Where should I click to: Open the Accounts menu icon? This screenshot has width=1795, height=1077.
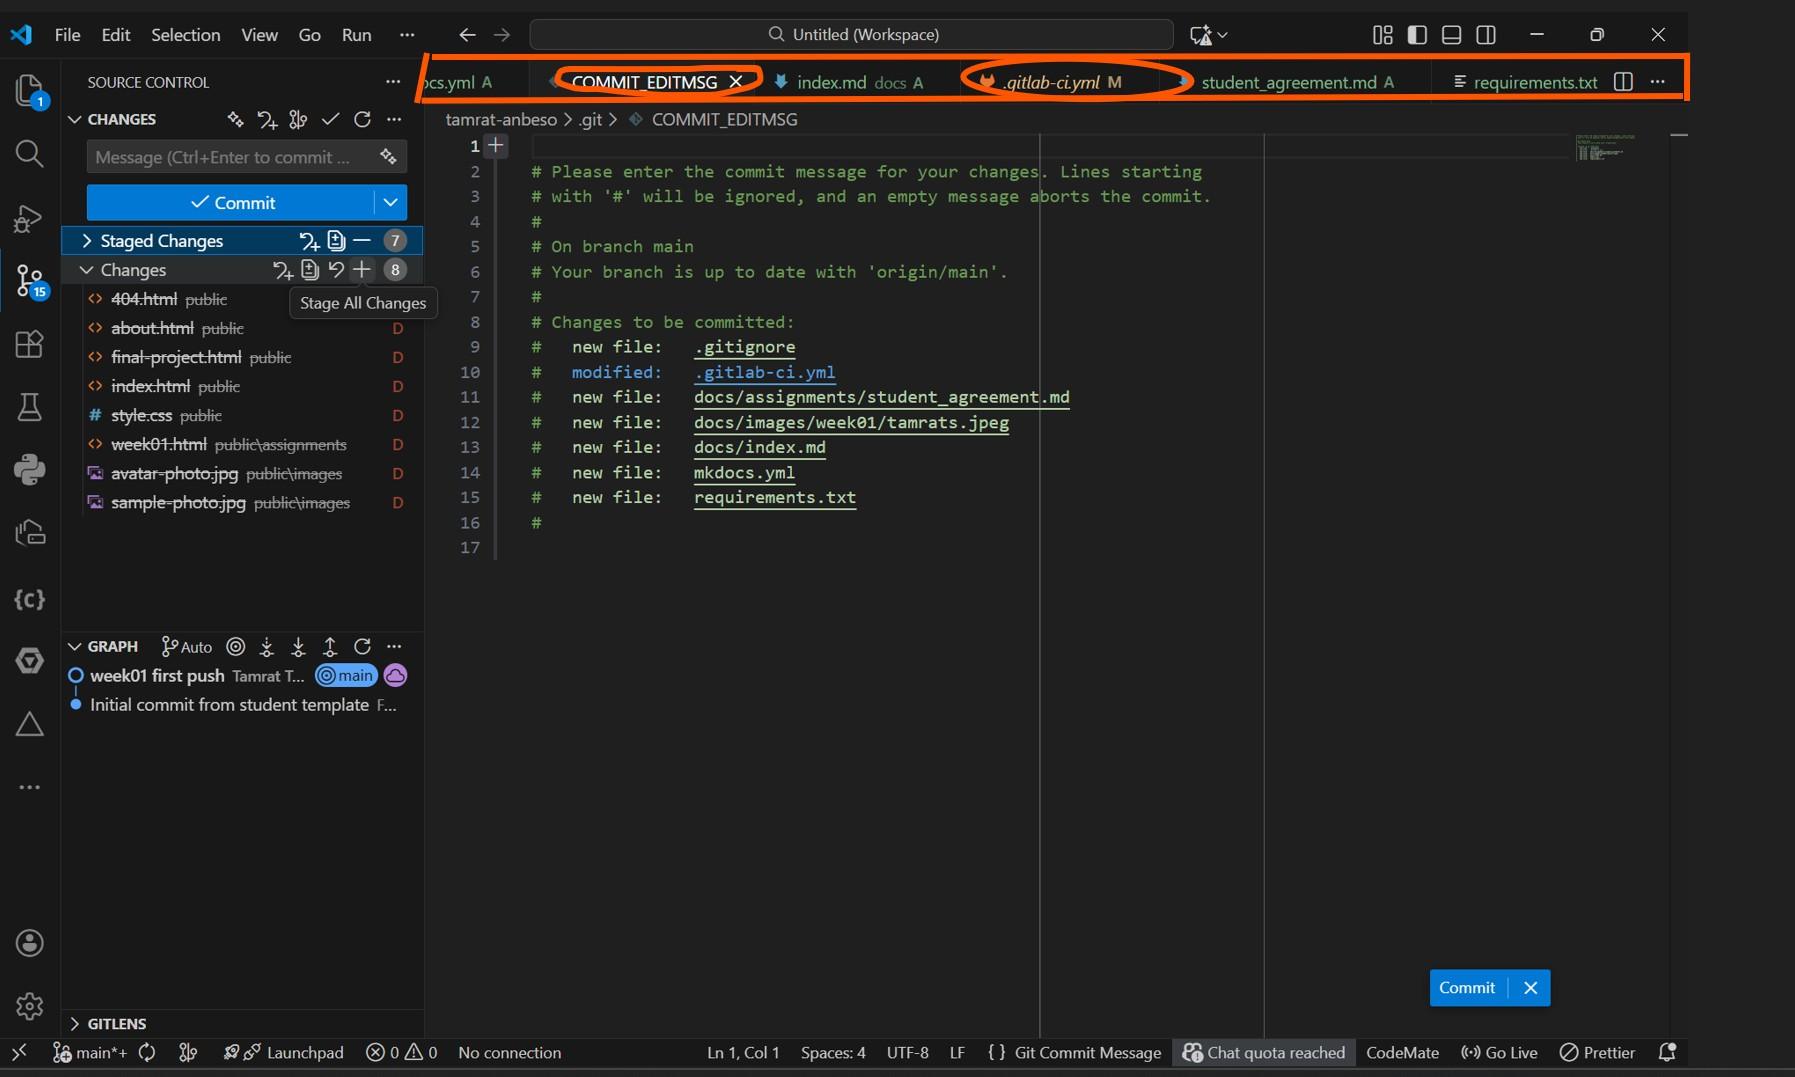pyautogui.click(x=30, y=943)
